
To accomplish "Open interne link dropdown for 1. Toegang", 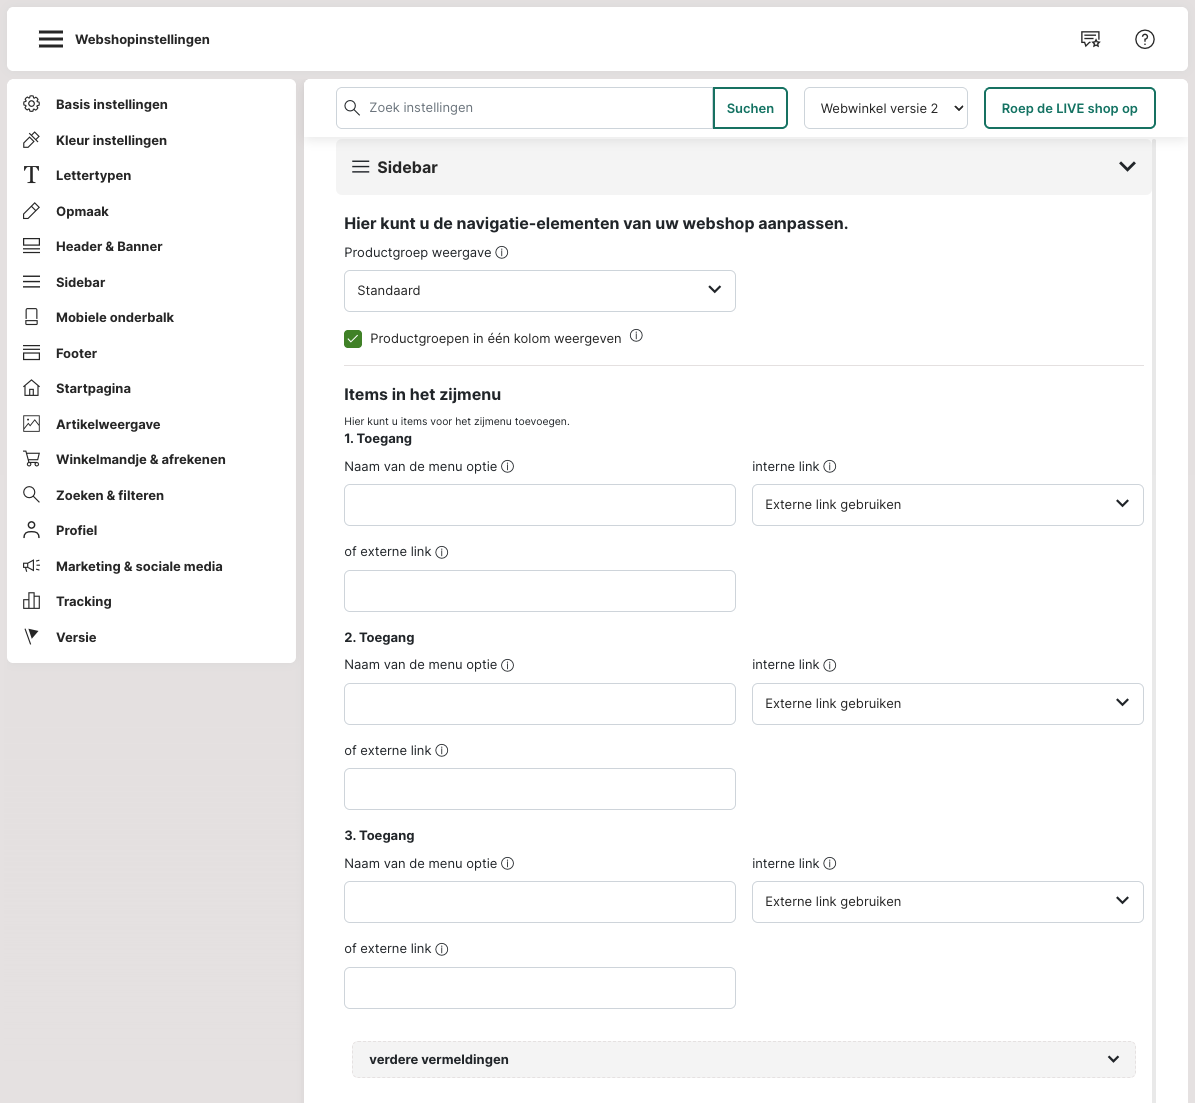I will point(947,505).
